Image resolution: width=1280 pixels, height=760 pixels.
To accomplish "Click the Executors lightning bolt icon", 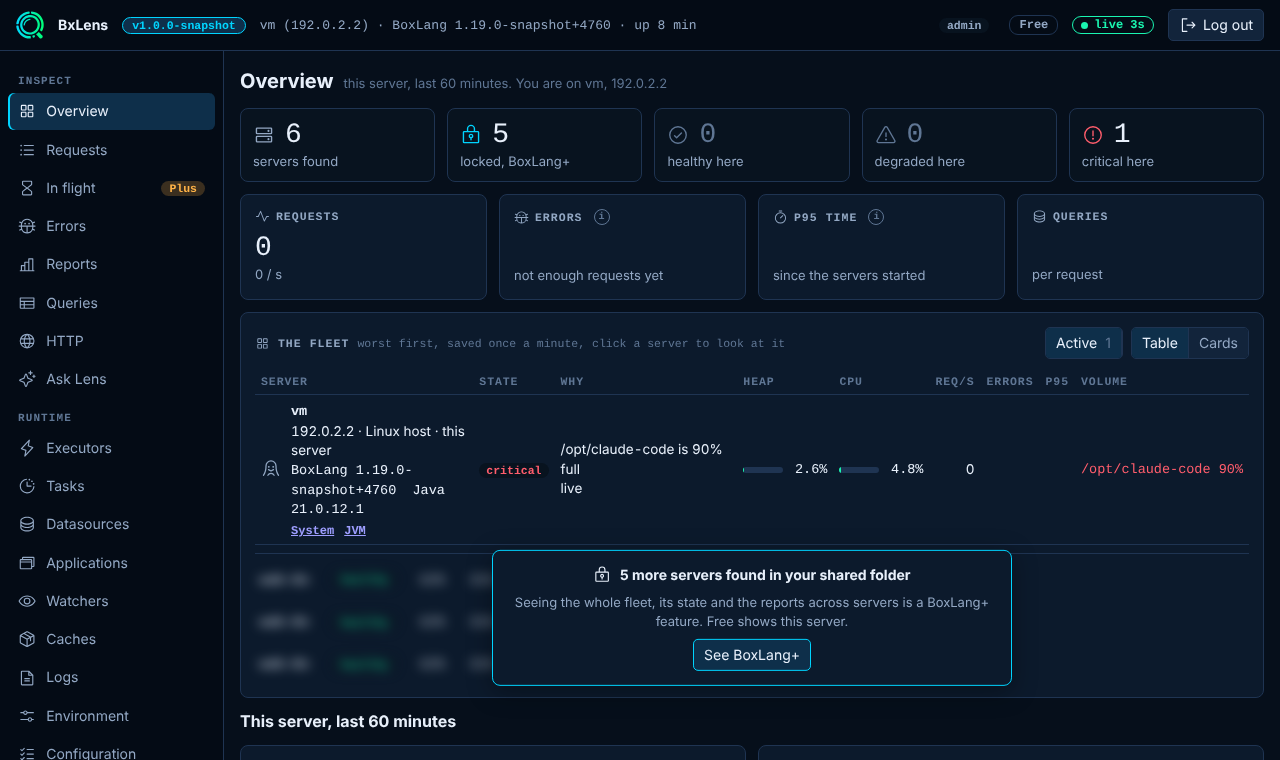I will tap(27, 448).
